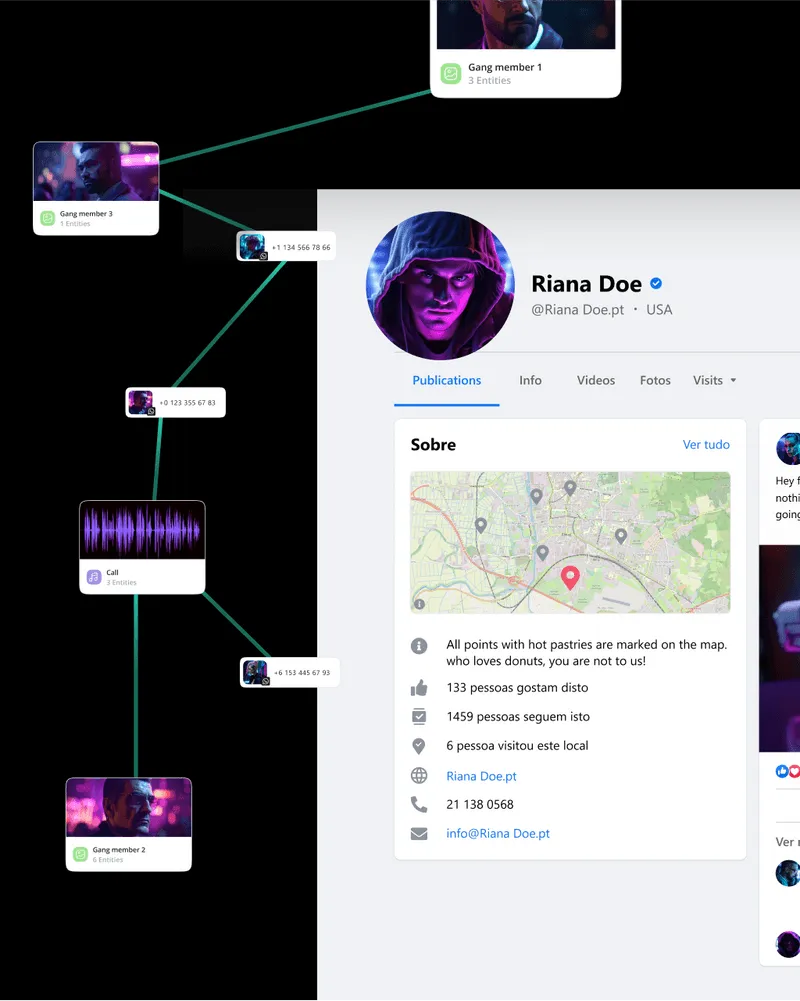Click the @Riana Doe.pt handle text
This screenshot has width=800, height=1001.
click(x=578, y=310)
